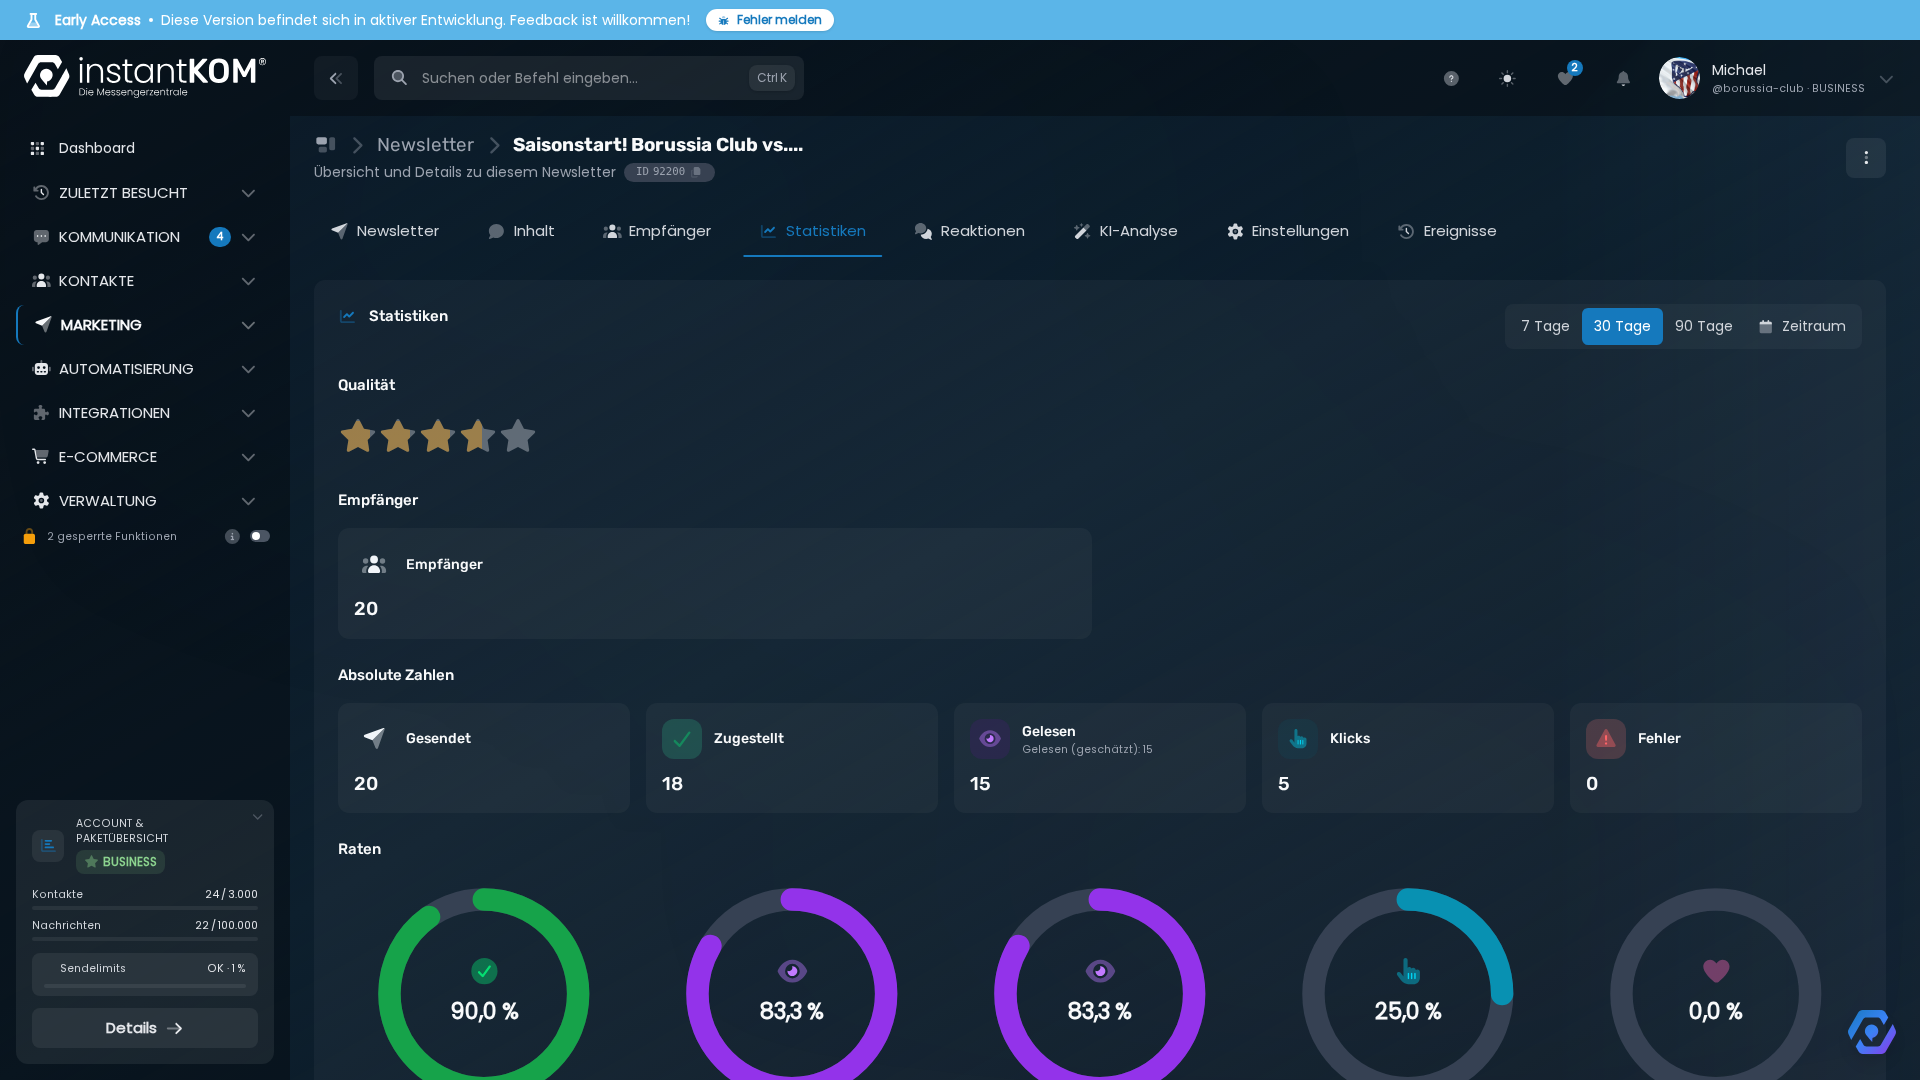Click the Fehler melden button
1920x1080 pixels.
(x=770, y=20)
